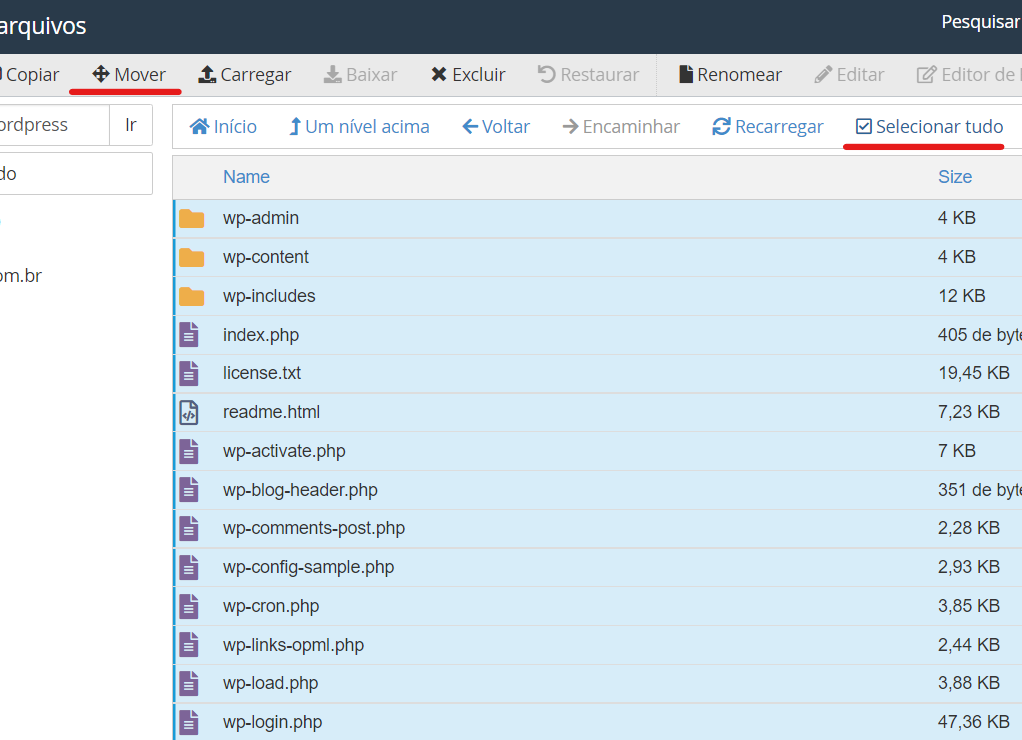Click the wp-config-sample.php file icon
Screen dimensions: 1022x740
click(x=189, y=567)
